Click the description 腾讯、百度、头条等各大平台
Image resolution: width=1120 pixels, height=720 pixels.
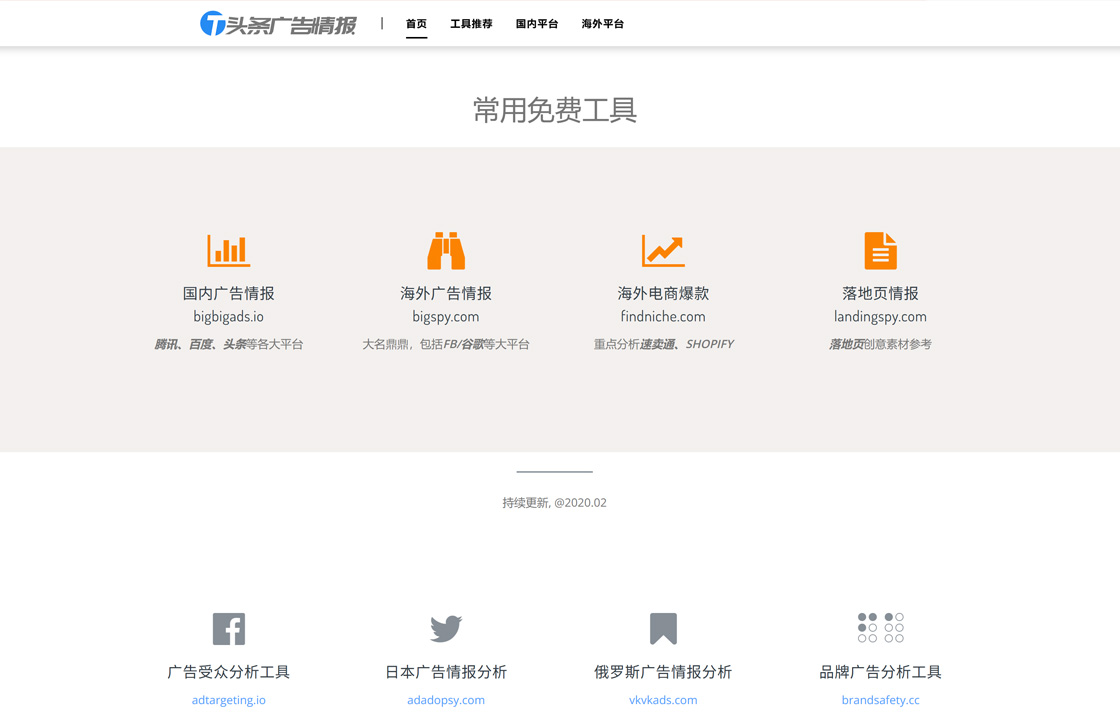point(229,344)
